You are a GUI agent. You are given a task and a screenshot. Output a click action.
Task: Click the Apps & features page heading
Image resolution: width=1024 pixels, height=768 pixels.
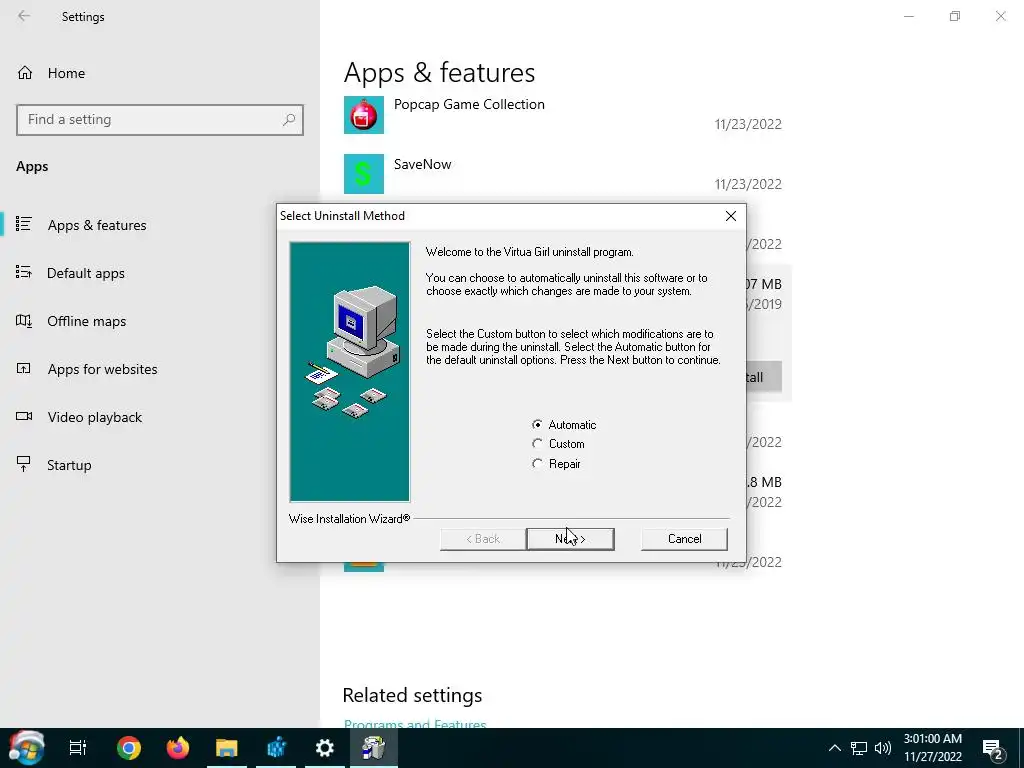(439, 72)
